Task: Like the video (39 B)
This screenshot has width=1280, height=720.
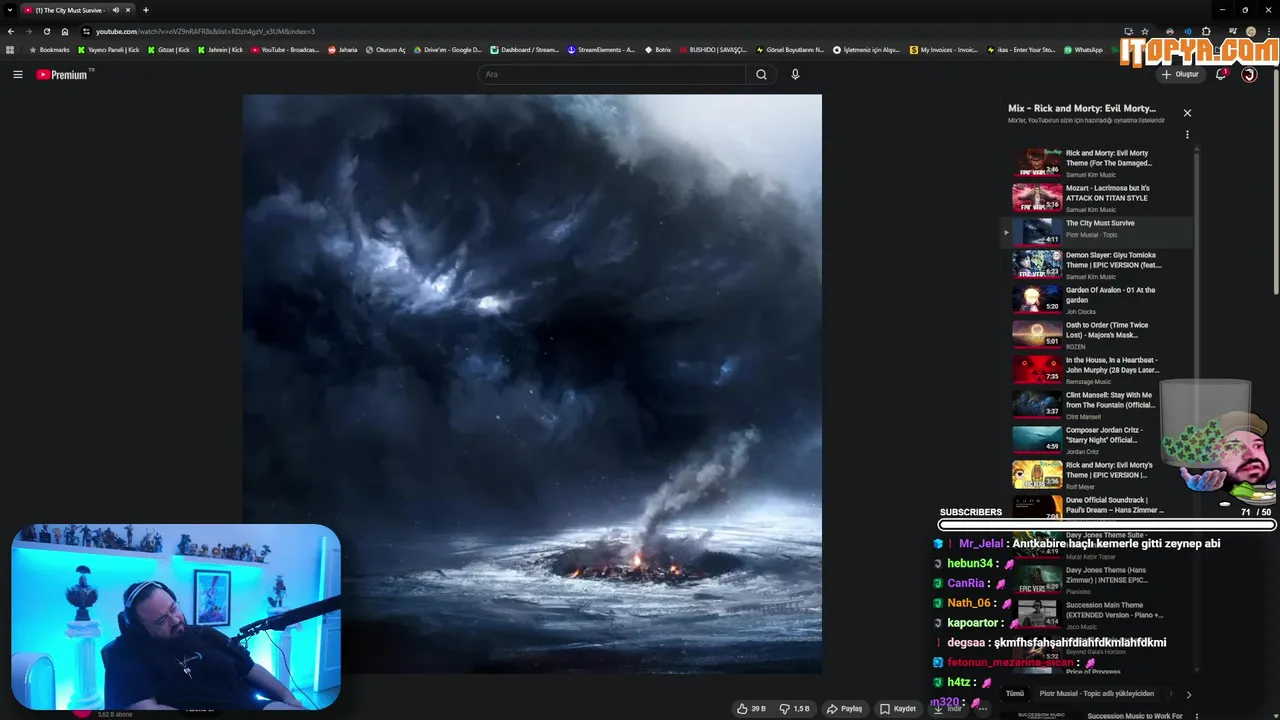Action: click(x=751, y=709)
